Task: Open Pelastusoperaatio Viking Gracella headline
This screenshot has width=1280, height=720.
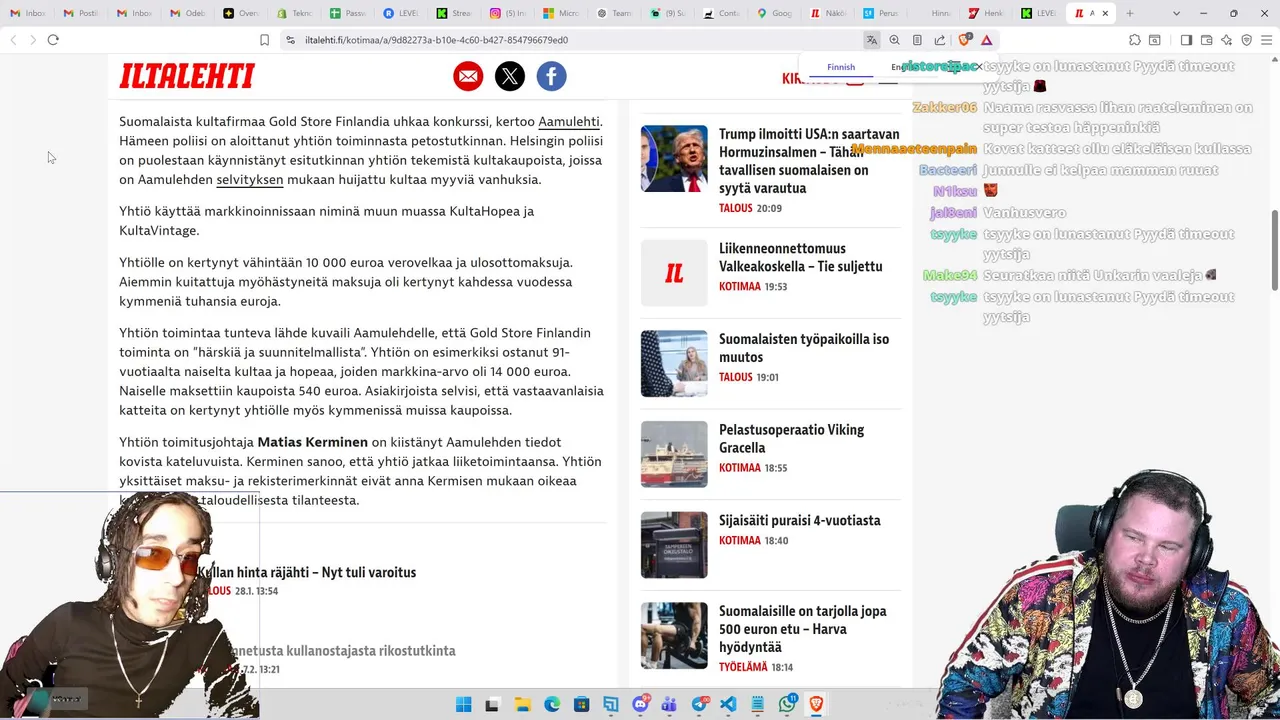Action: pos(791,439)
